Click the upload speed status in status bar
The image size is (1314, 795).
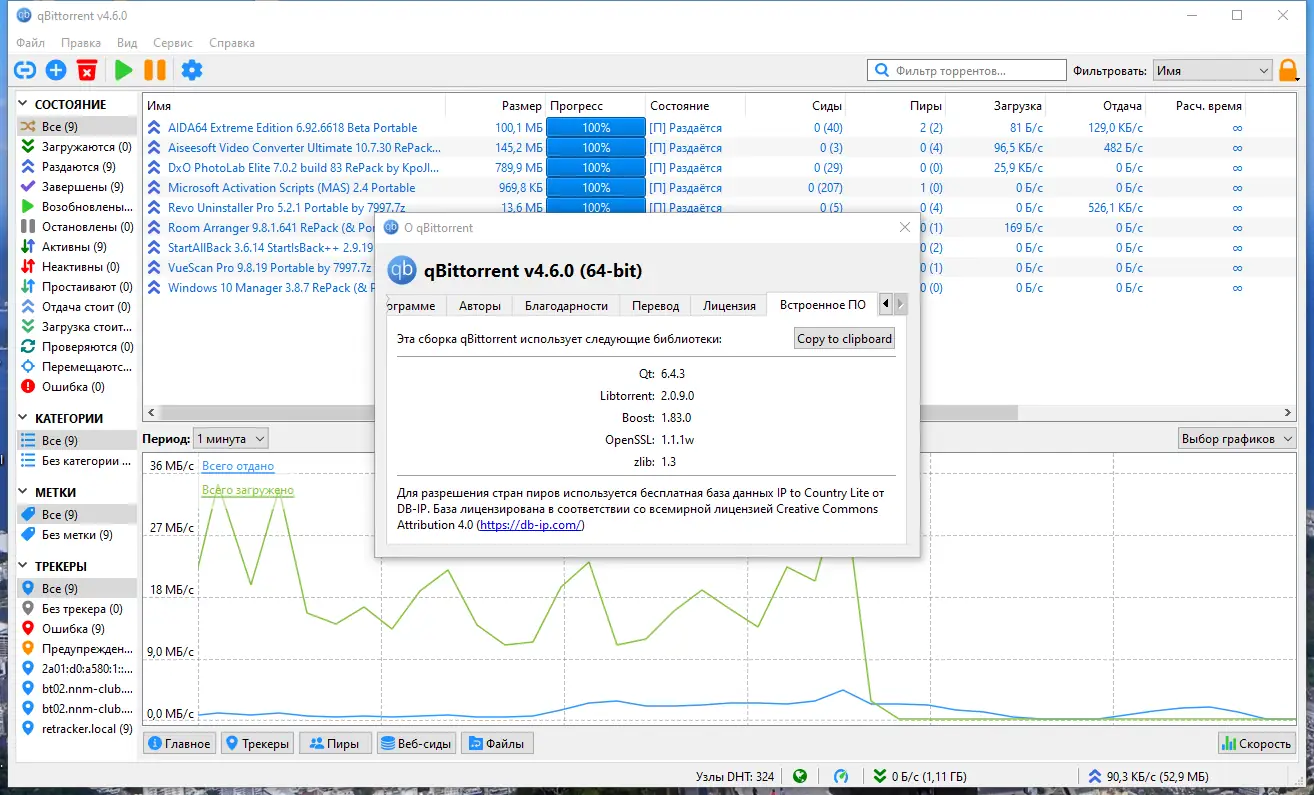(x=1146, y=777)
